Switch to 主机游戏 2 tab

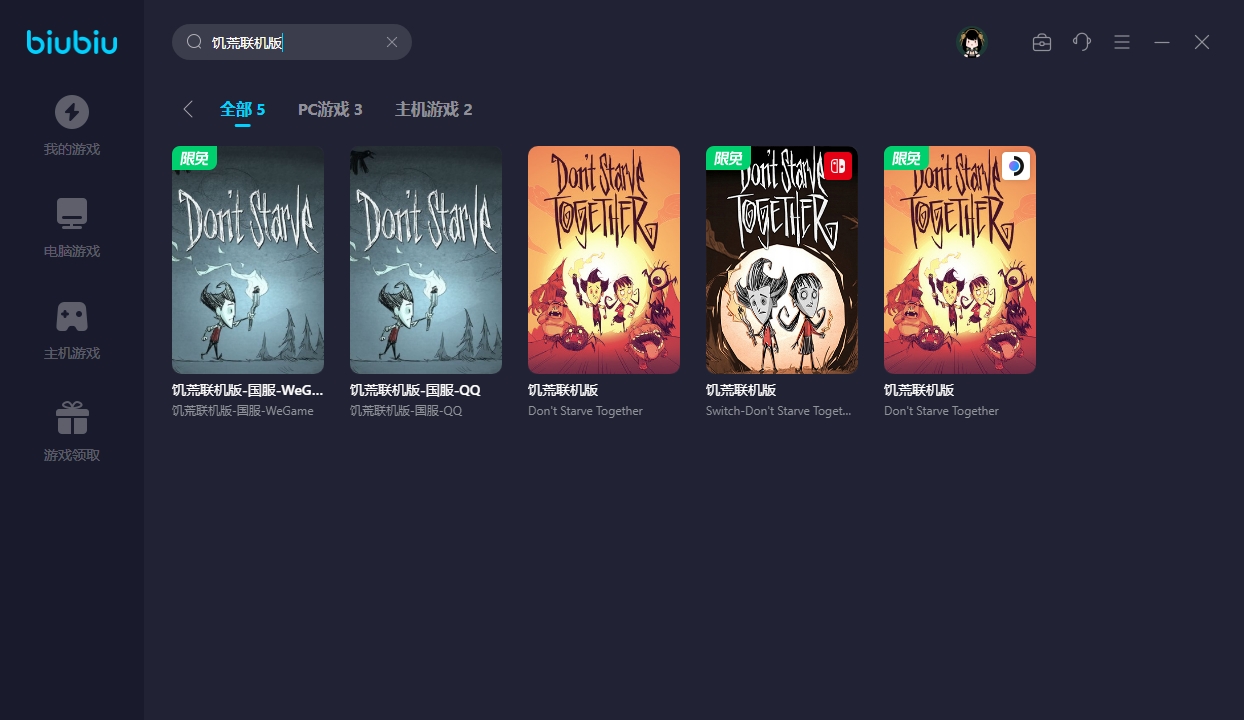(x=434, y=109)
